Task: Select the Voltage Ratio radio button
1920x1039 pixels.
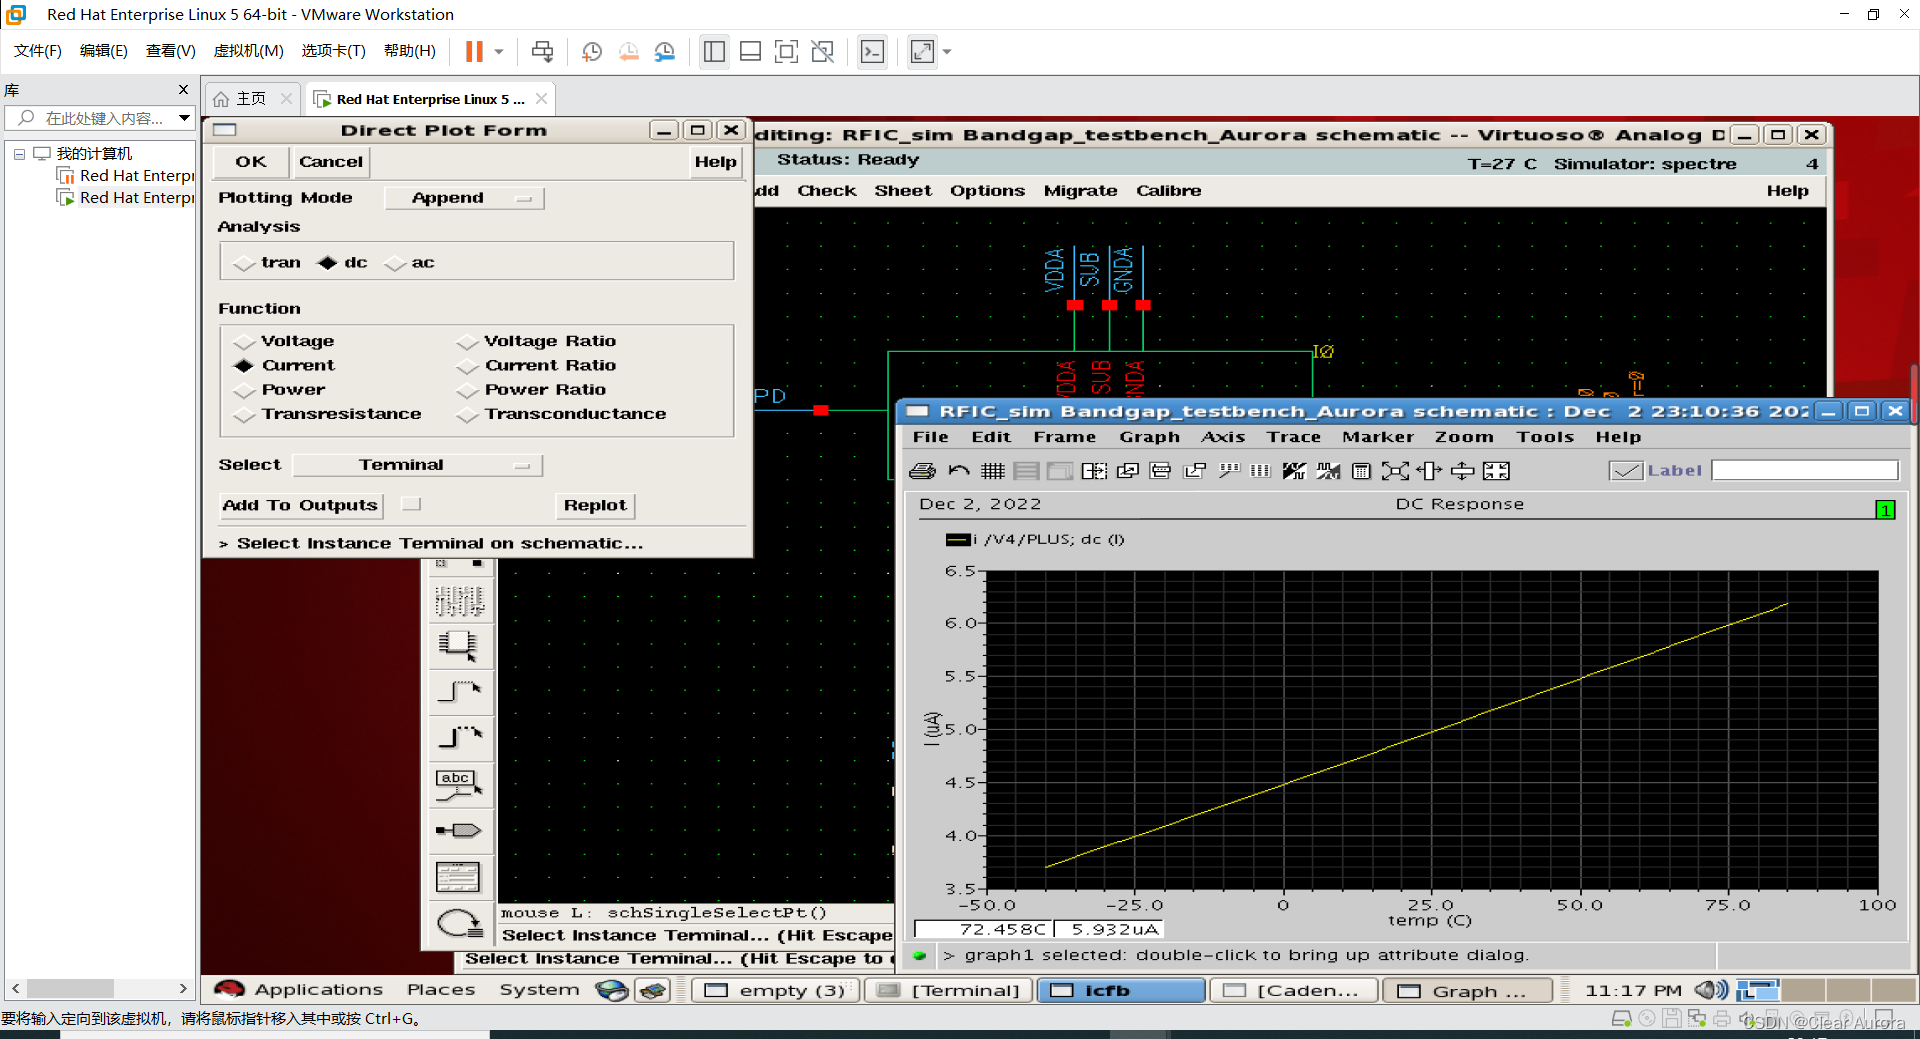Action: [x=467, y=342]
